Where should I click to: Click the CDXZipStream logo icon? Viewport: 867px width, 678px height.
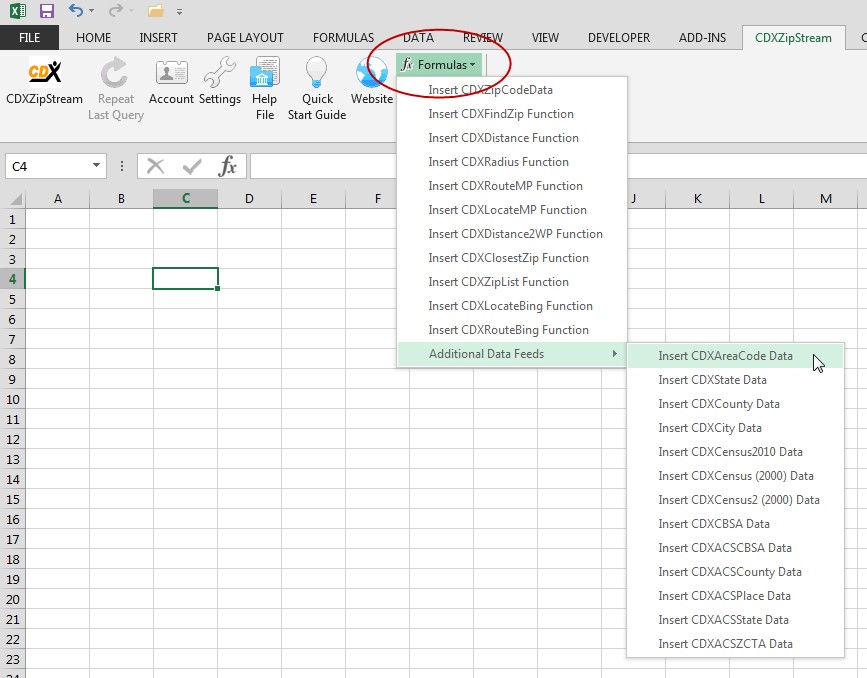(45, 72)
